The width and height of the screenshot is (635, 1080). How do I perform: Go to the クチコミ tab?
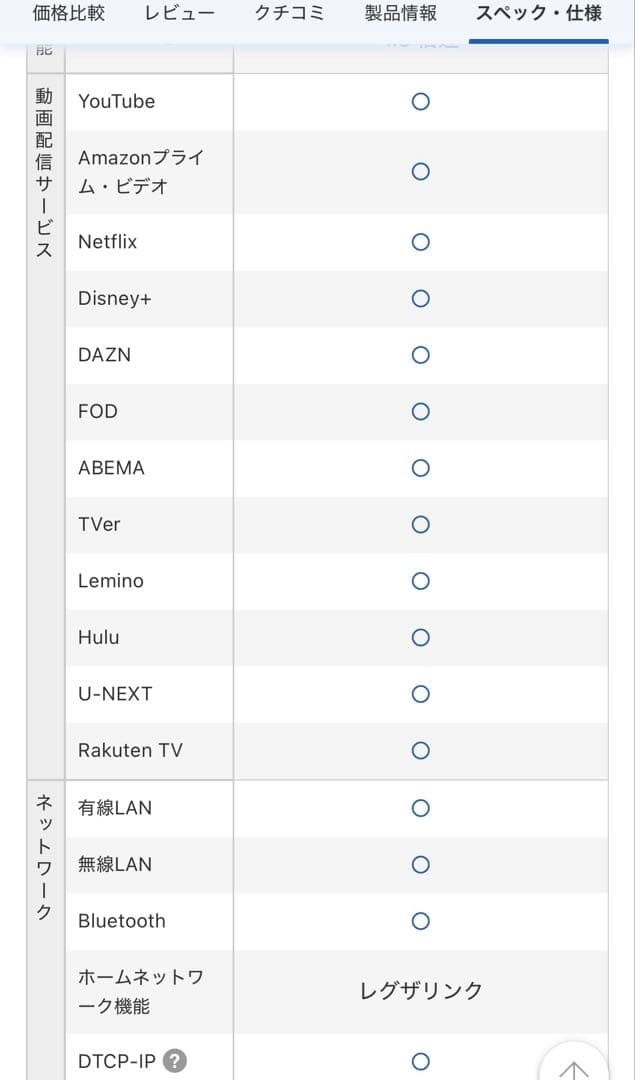point(290,14)
